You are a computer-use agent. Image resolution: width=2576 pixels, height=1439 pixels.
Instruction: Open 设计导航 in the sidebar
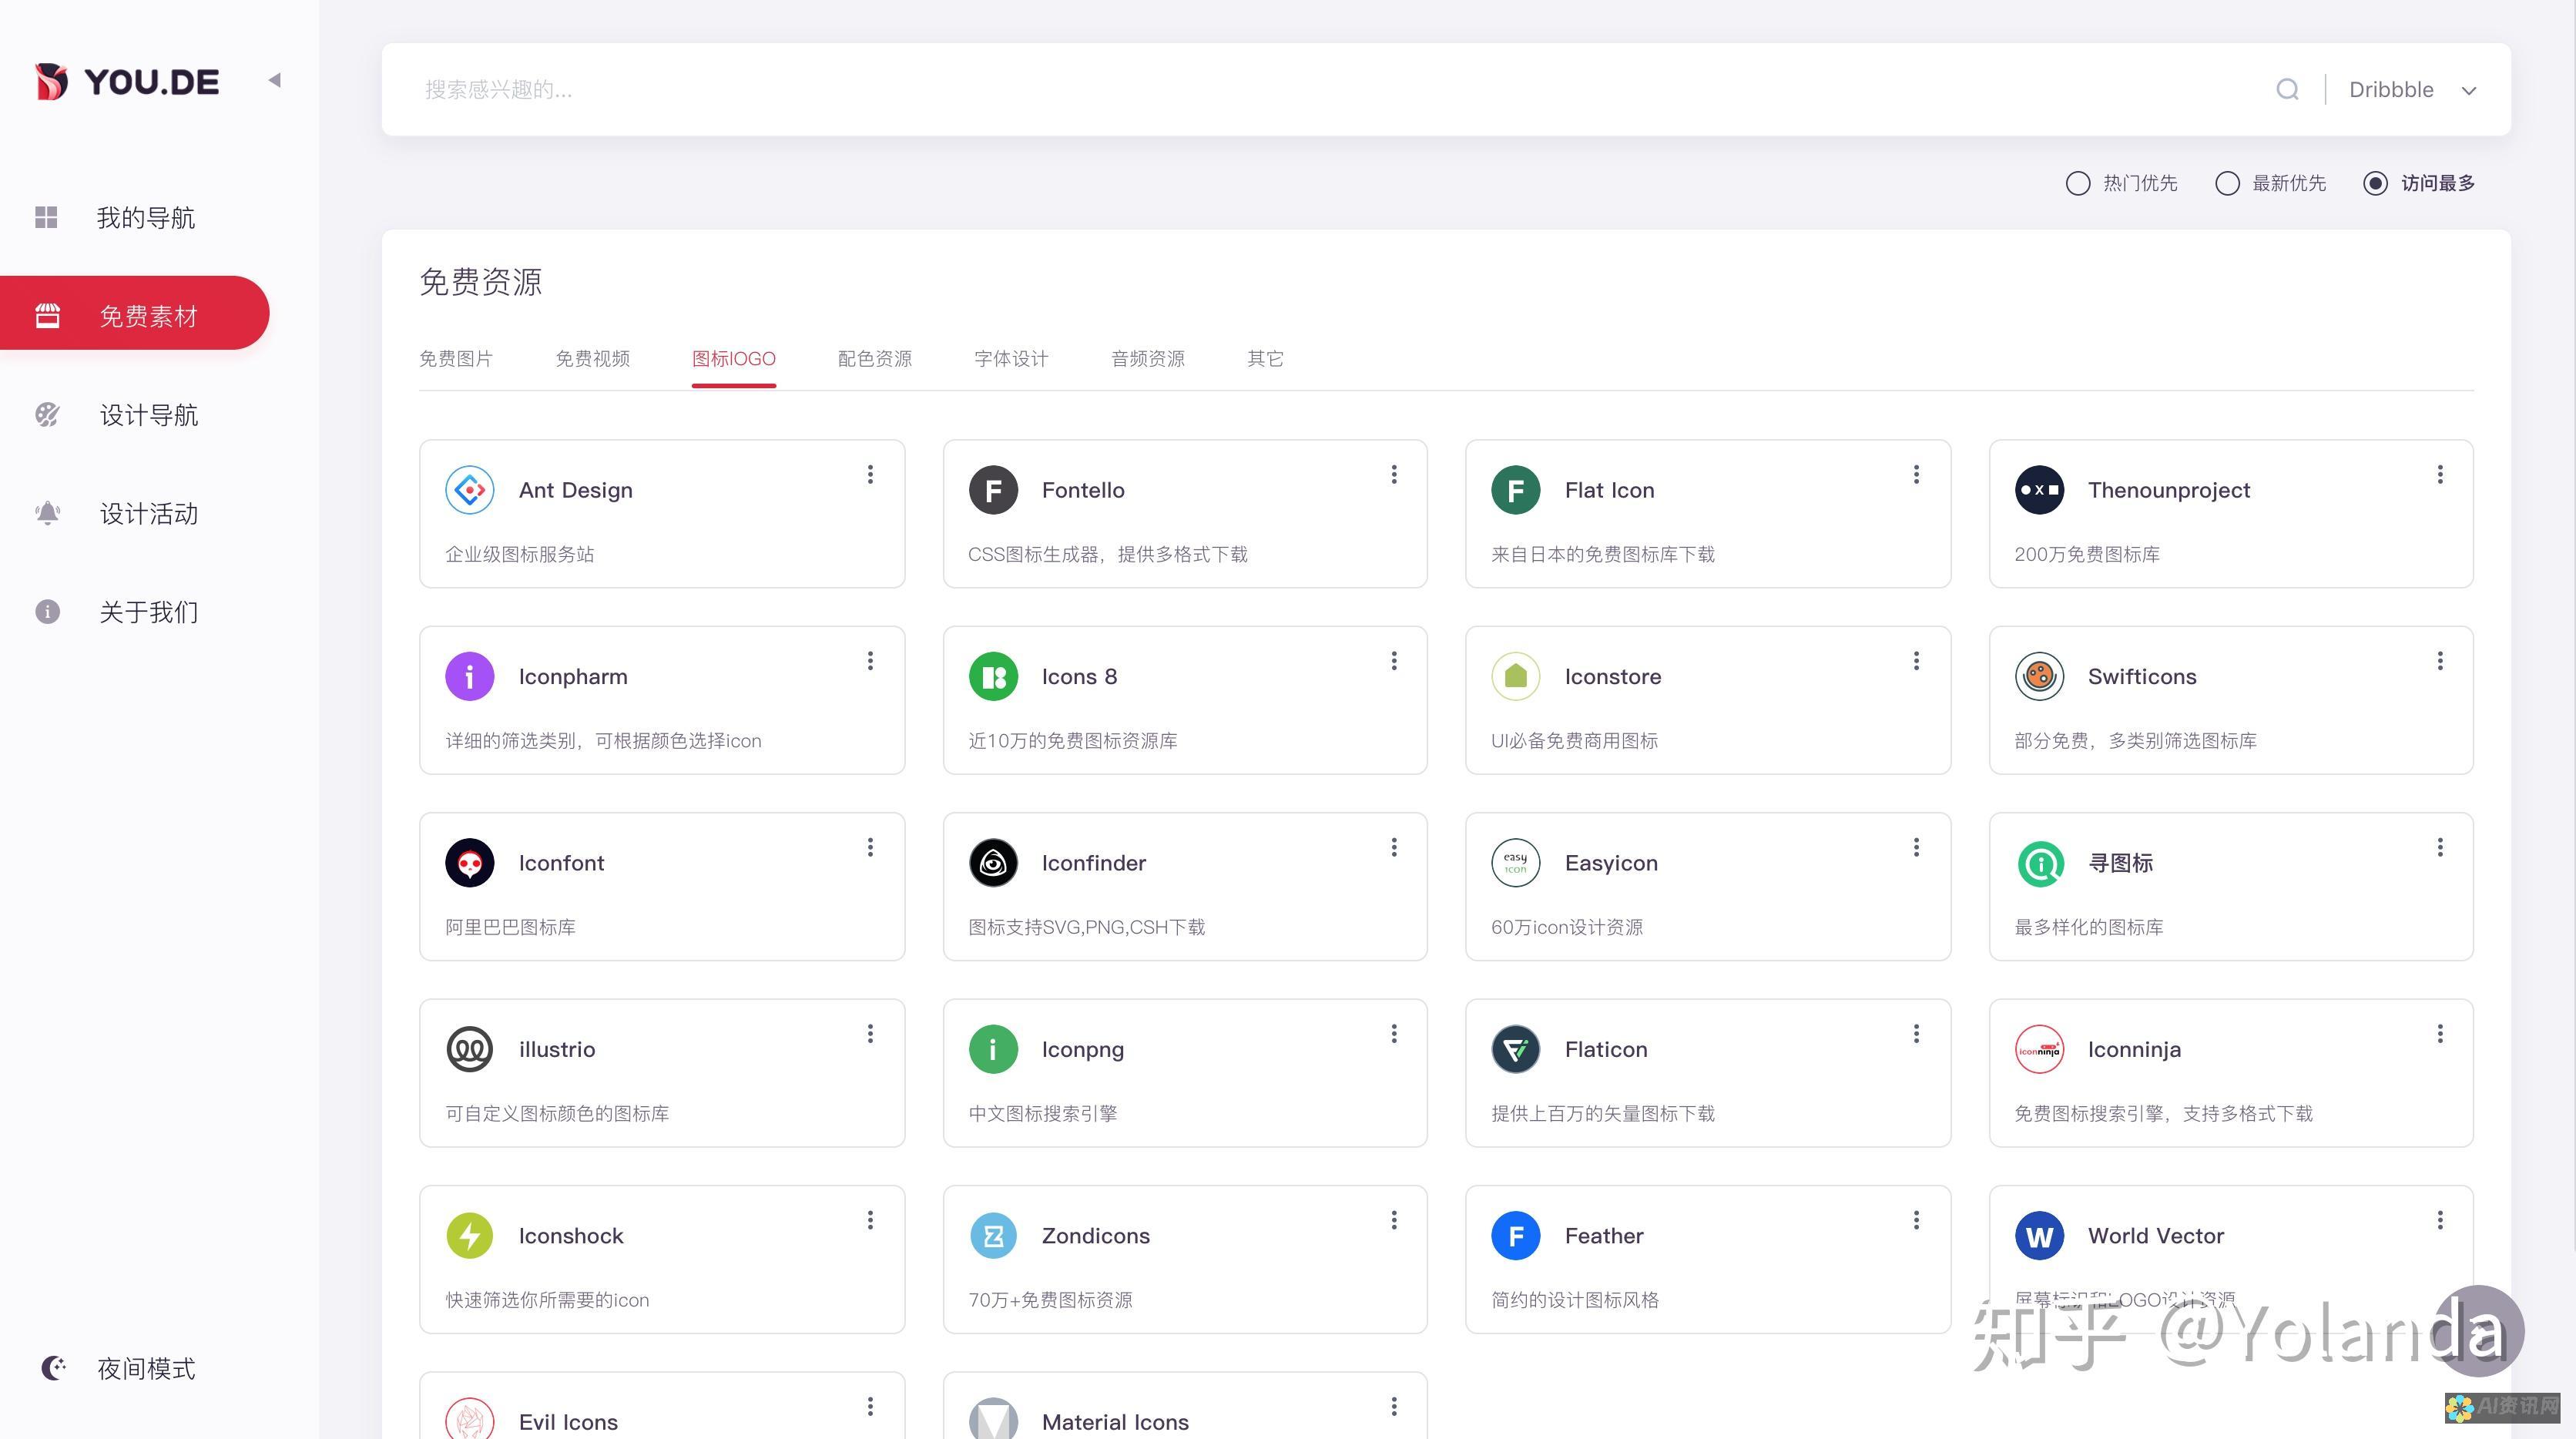[x=149, y=415]
